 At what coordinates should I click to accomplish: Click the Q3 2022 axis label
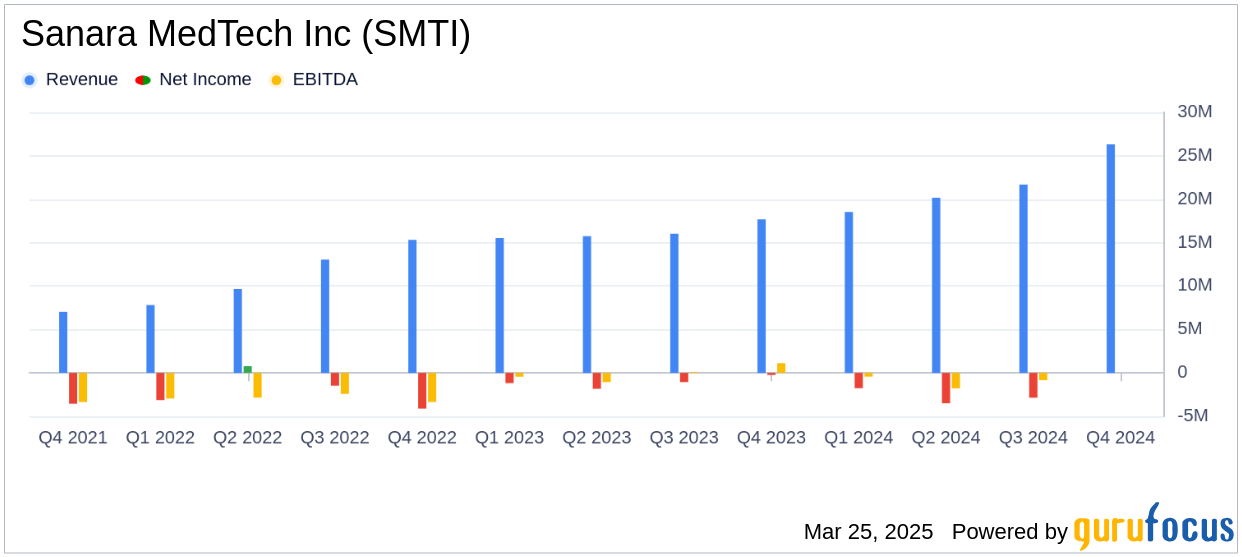click(335, 438)
